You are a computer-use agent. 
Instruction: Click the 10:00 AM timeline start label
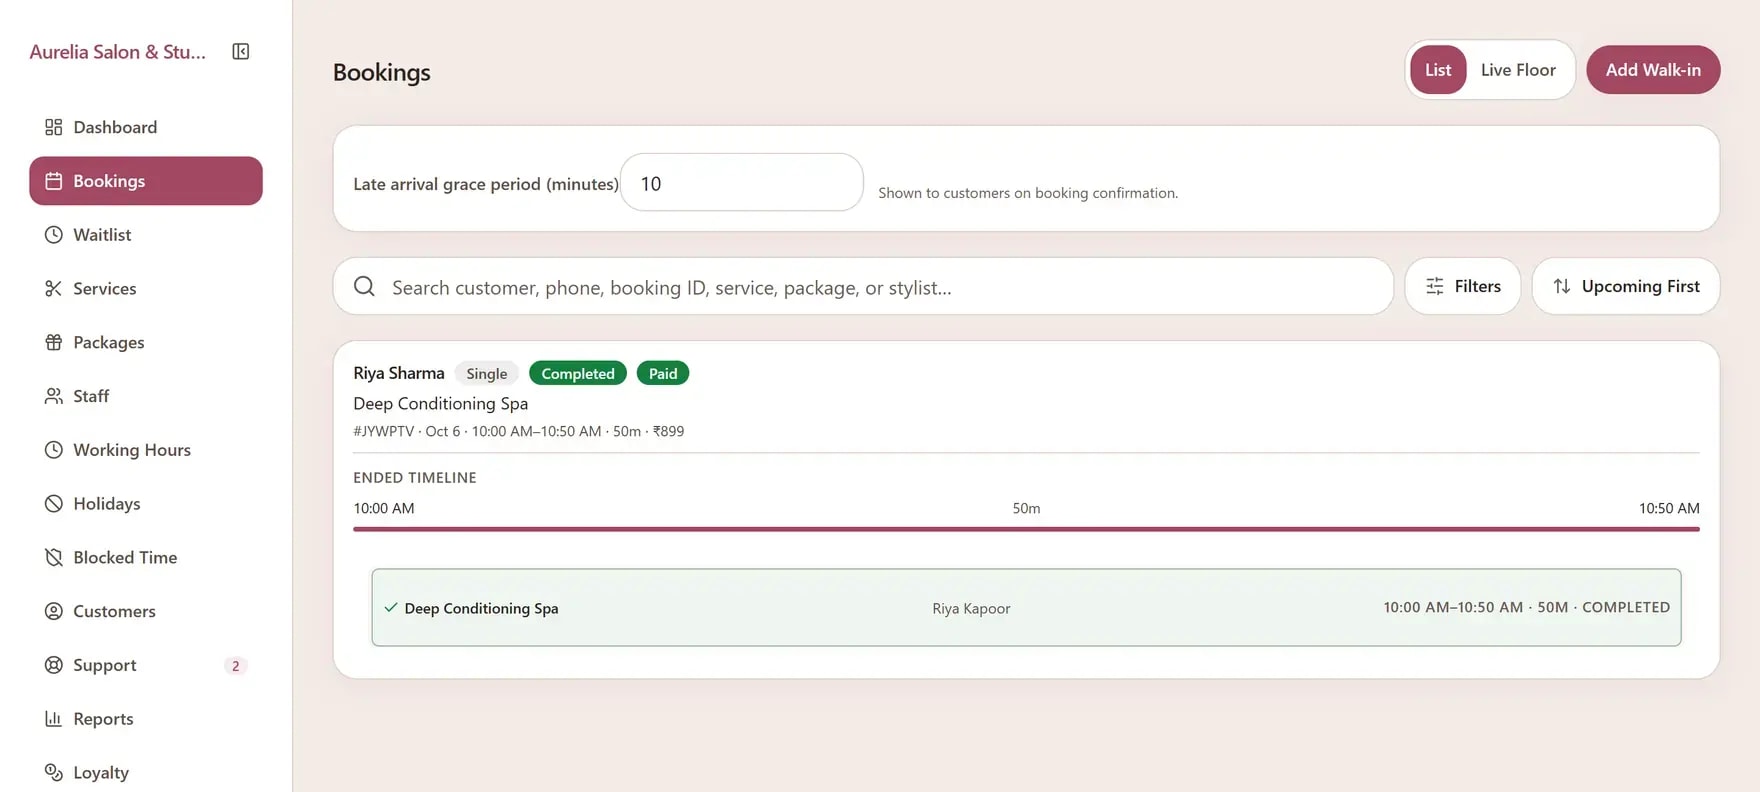pos(384,508)
